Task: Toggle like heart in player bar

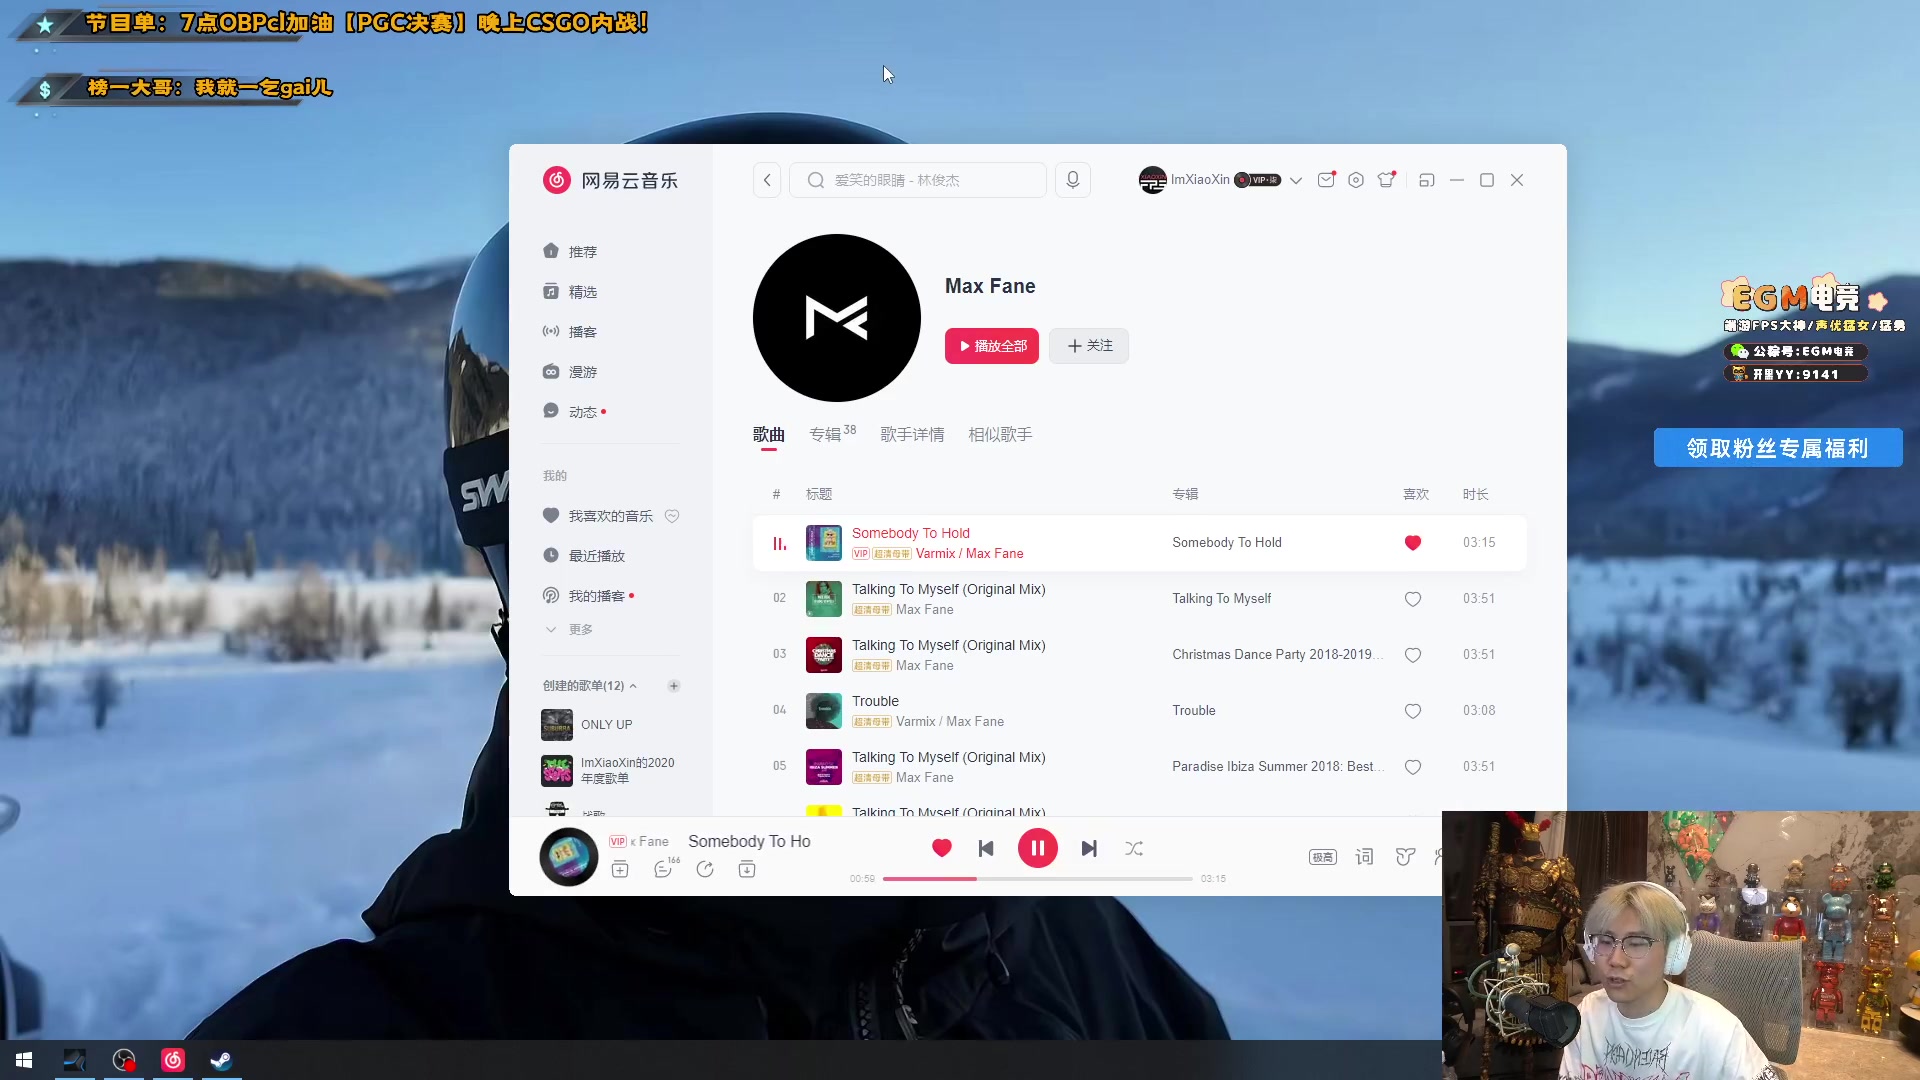Action: click(x=941, y=848)
